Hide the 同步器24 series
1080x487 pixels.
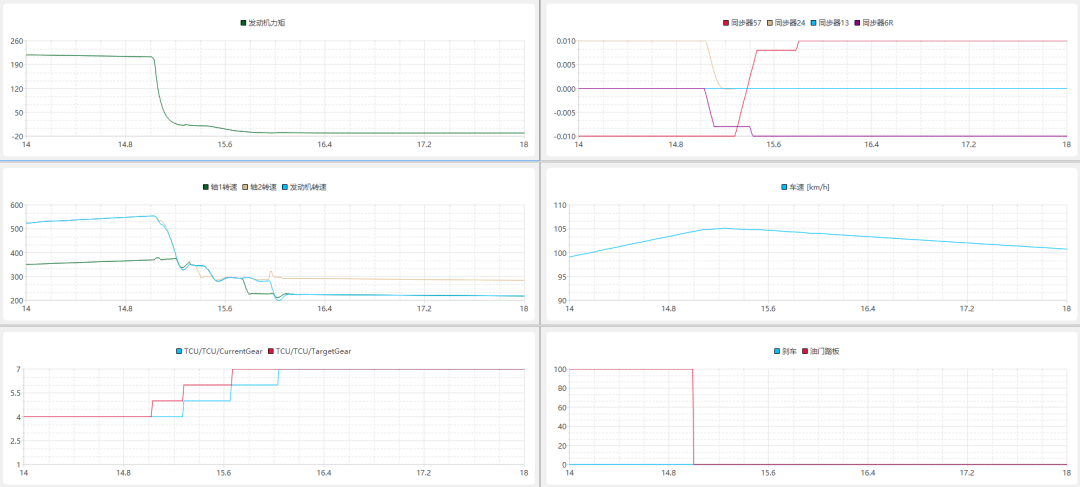point(787,23)
